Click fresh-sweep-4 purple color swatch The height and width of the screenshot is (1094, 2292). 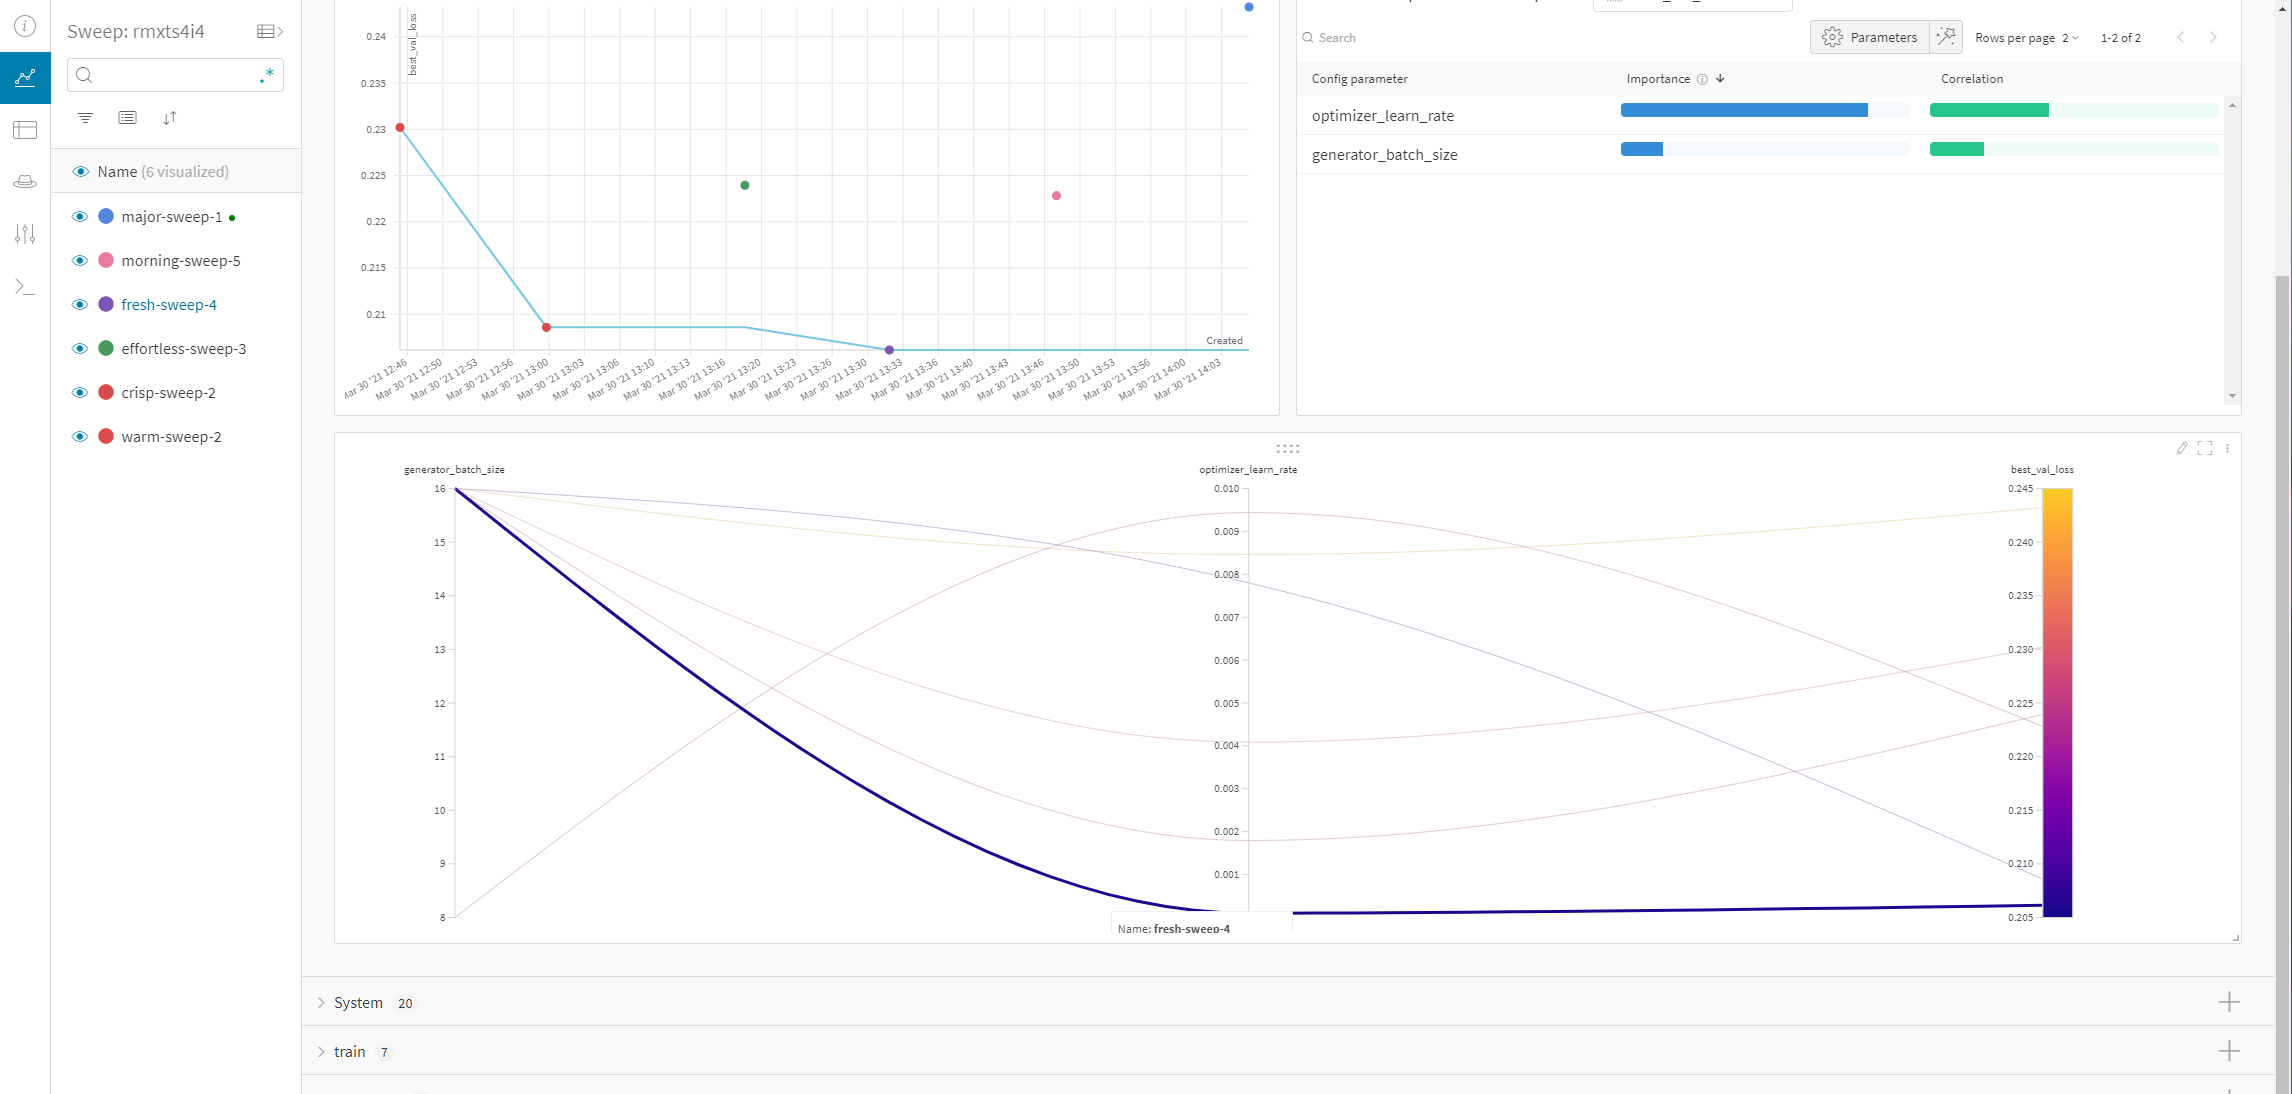[106, 304]
